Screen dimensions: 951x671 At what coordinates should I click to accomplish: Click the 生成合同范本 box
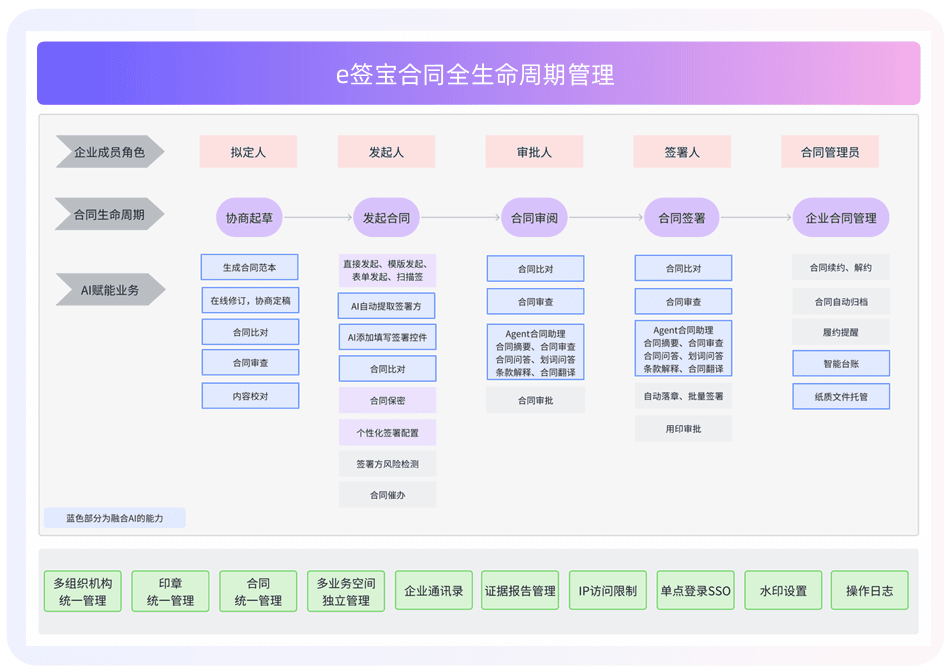[249, 267]
